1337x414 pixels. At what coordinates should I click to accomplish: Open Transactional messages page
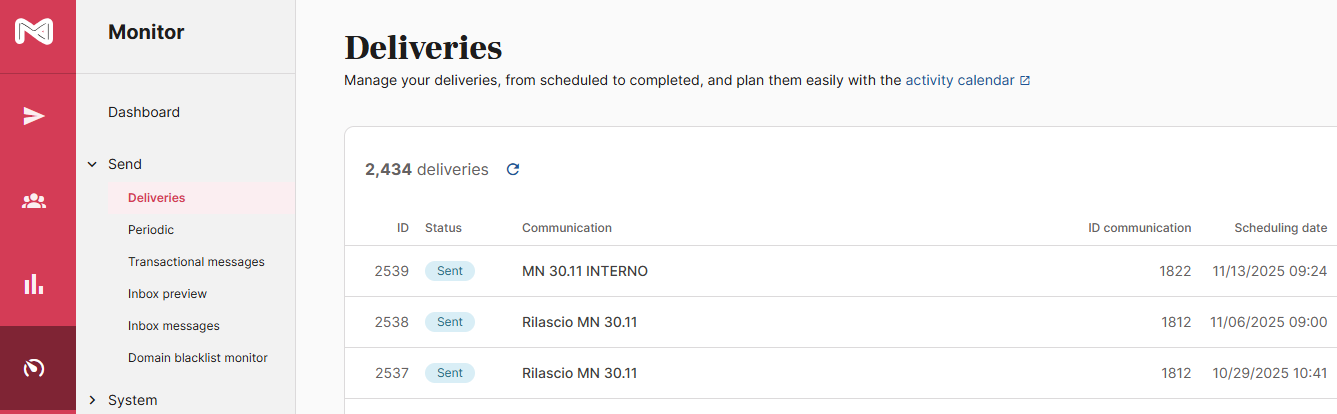196,262
